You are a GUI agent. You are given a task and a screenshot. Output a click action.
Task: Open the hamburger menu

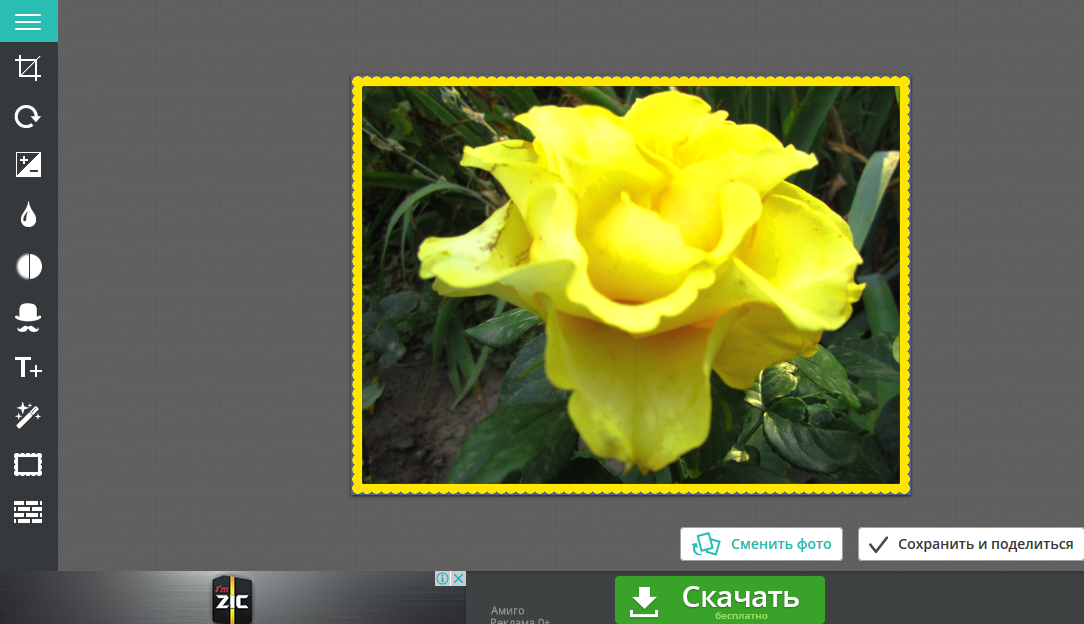pyautogui.click(x=28, y=21)
